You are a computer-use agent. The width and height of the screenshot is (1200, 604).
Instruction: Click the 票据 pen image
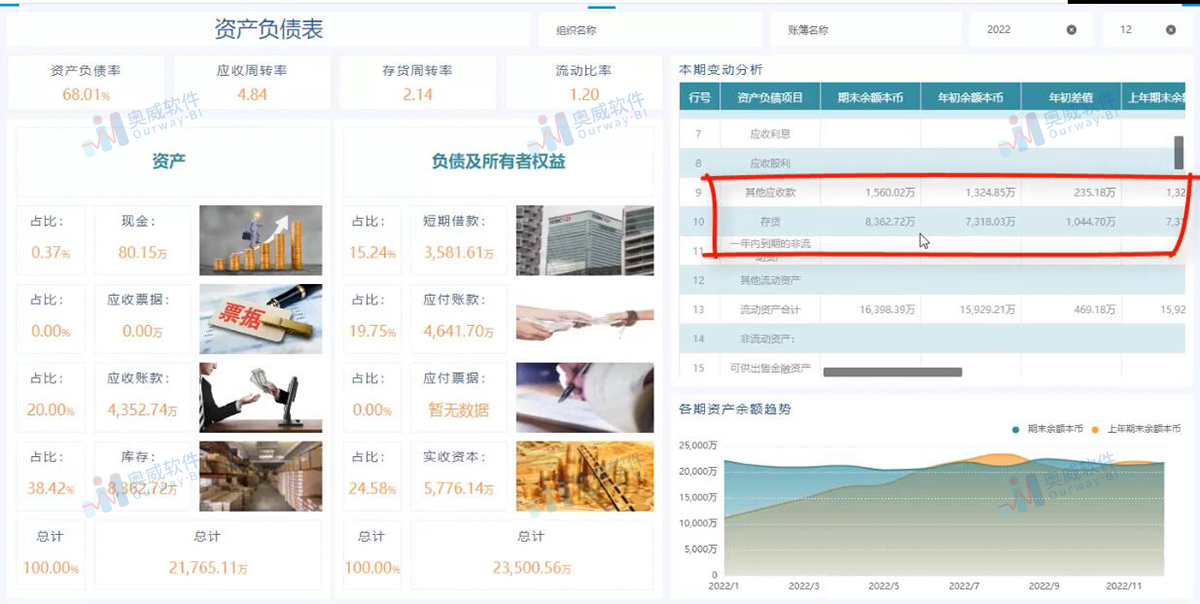[261, 319]
